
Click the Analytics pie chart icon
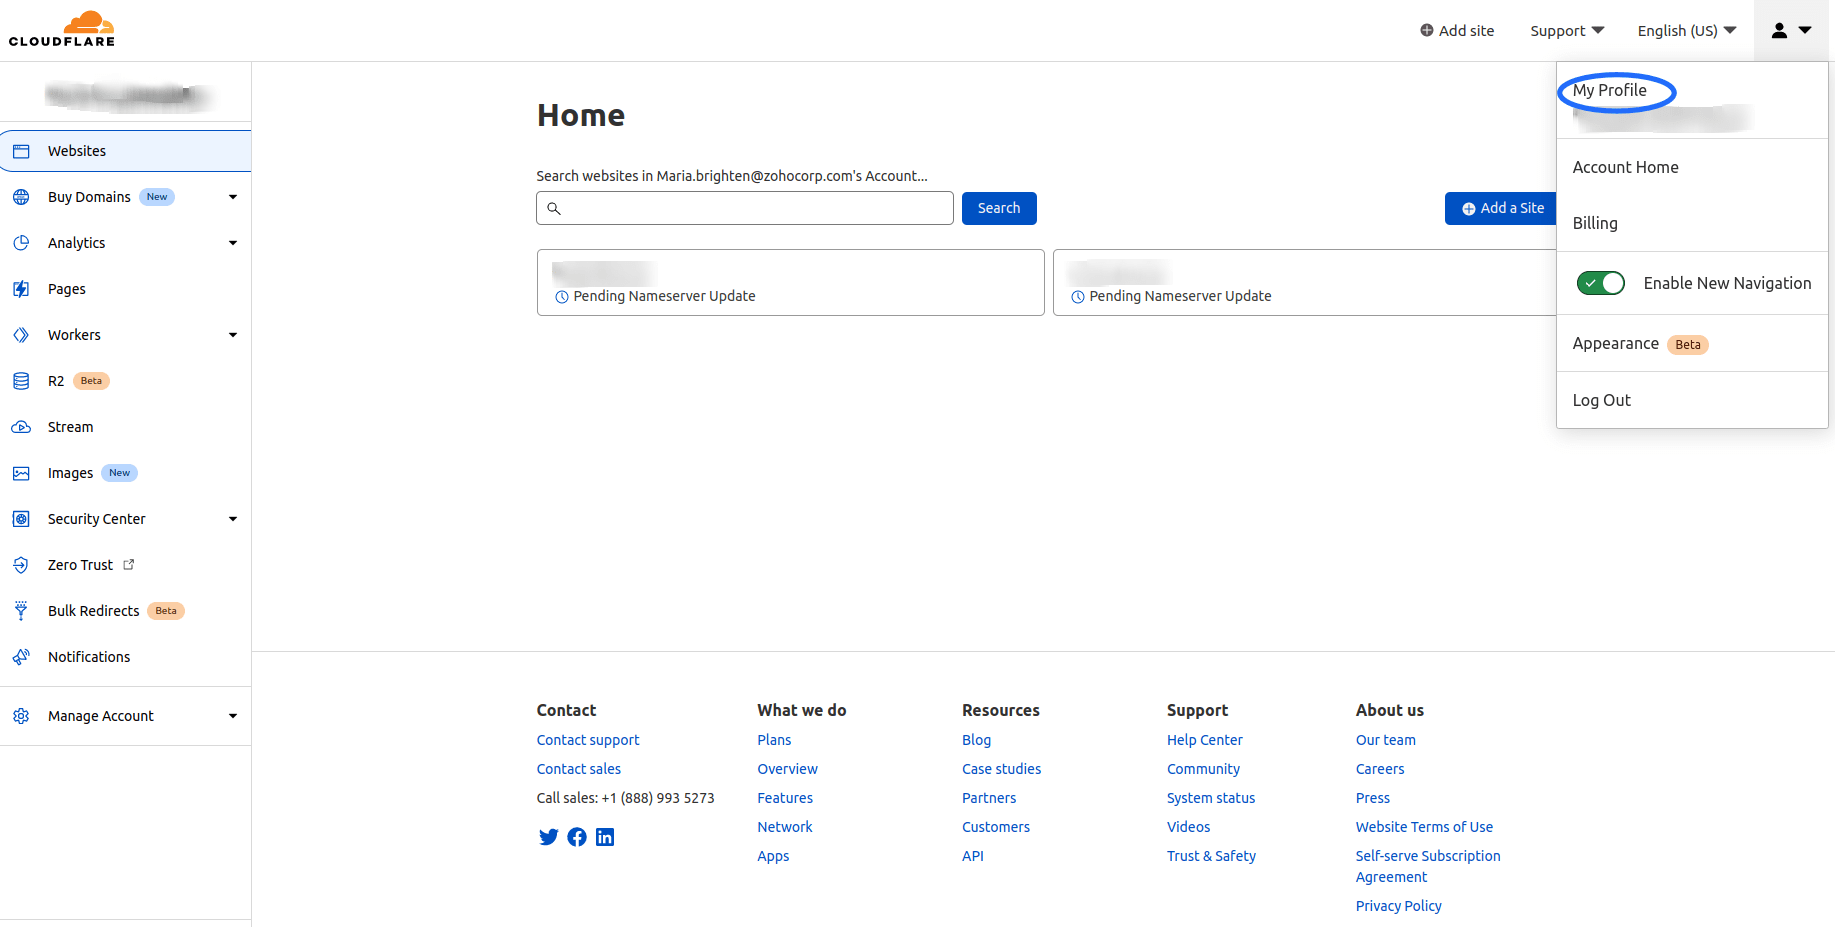coord(21,243)
